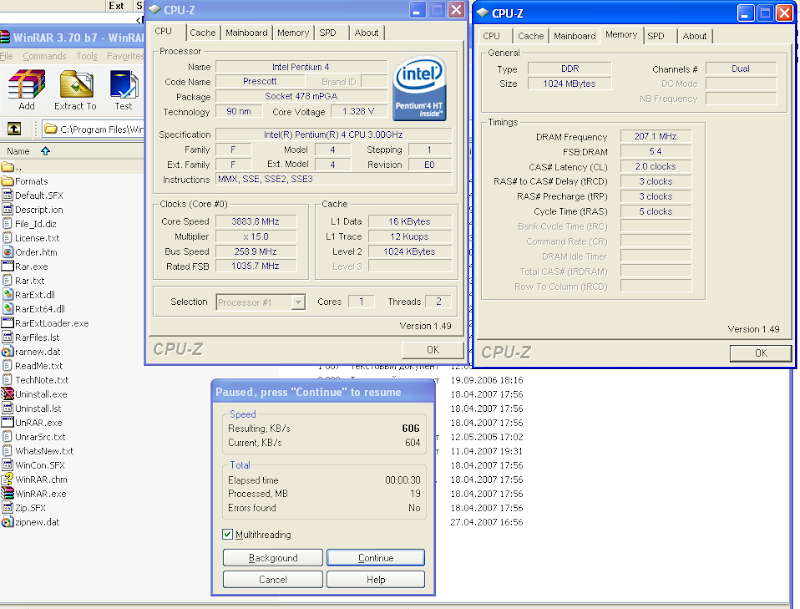Open the Processor #1 selection dropdown
Screen dimensions: 800x609
point(298,302)
